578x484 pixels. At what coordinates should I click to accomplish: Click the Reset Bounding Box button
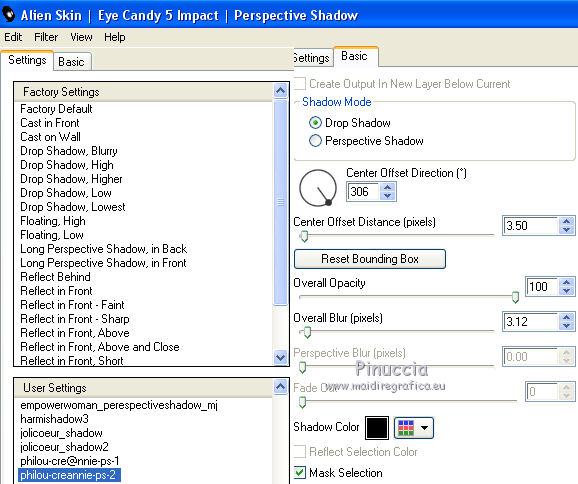coord(370,259)
